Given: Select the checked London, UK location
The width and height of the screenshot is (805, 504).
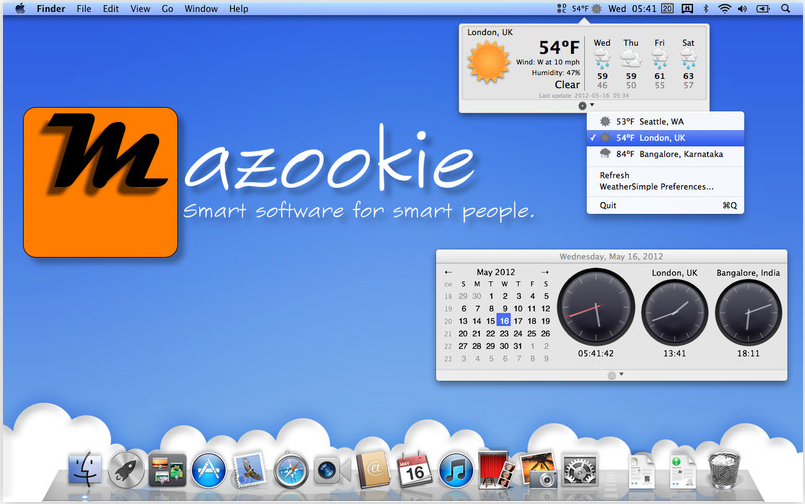Looking at the screenshot, I should pyautogui.click(x=665, y=138).
